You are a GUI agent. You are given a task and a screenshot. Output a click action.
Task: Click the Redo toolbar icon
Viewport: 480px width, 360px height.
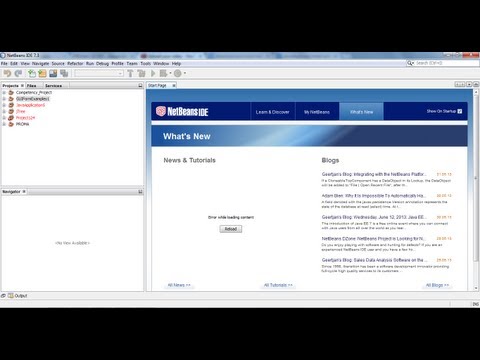pos(18,73)
